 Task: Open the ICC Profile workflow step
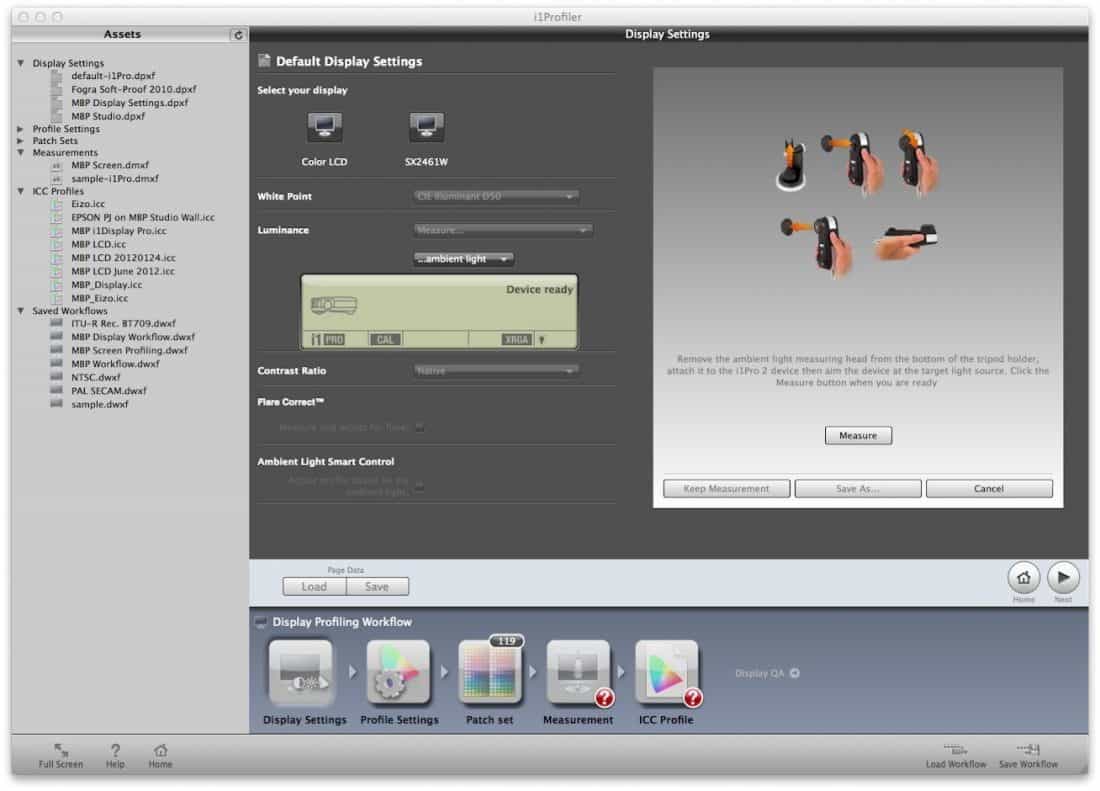point(666,674)
